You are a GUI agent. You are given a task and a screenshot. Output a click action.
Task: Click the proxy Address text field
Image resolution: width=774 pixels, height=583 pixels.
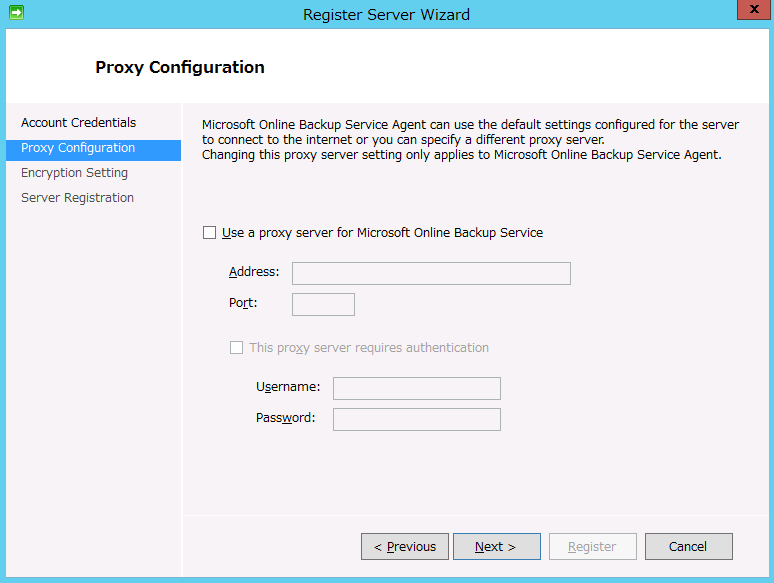(431, 273)
